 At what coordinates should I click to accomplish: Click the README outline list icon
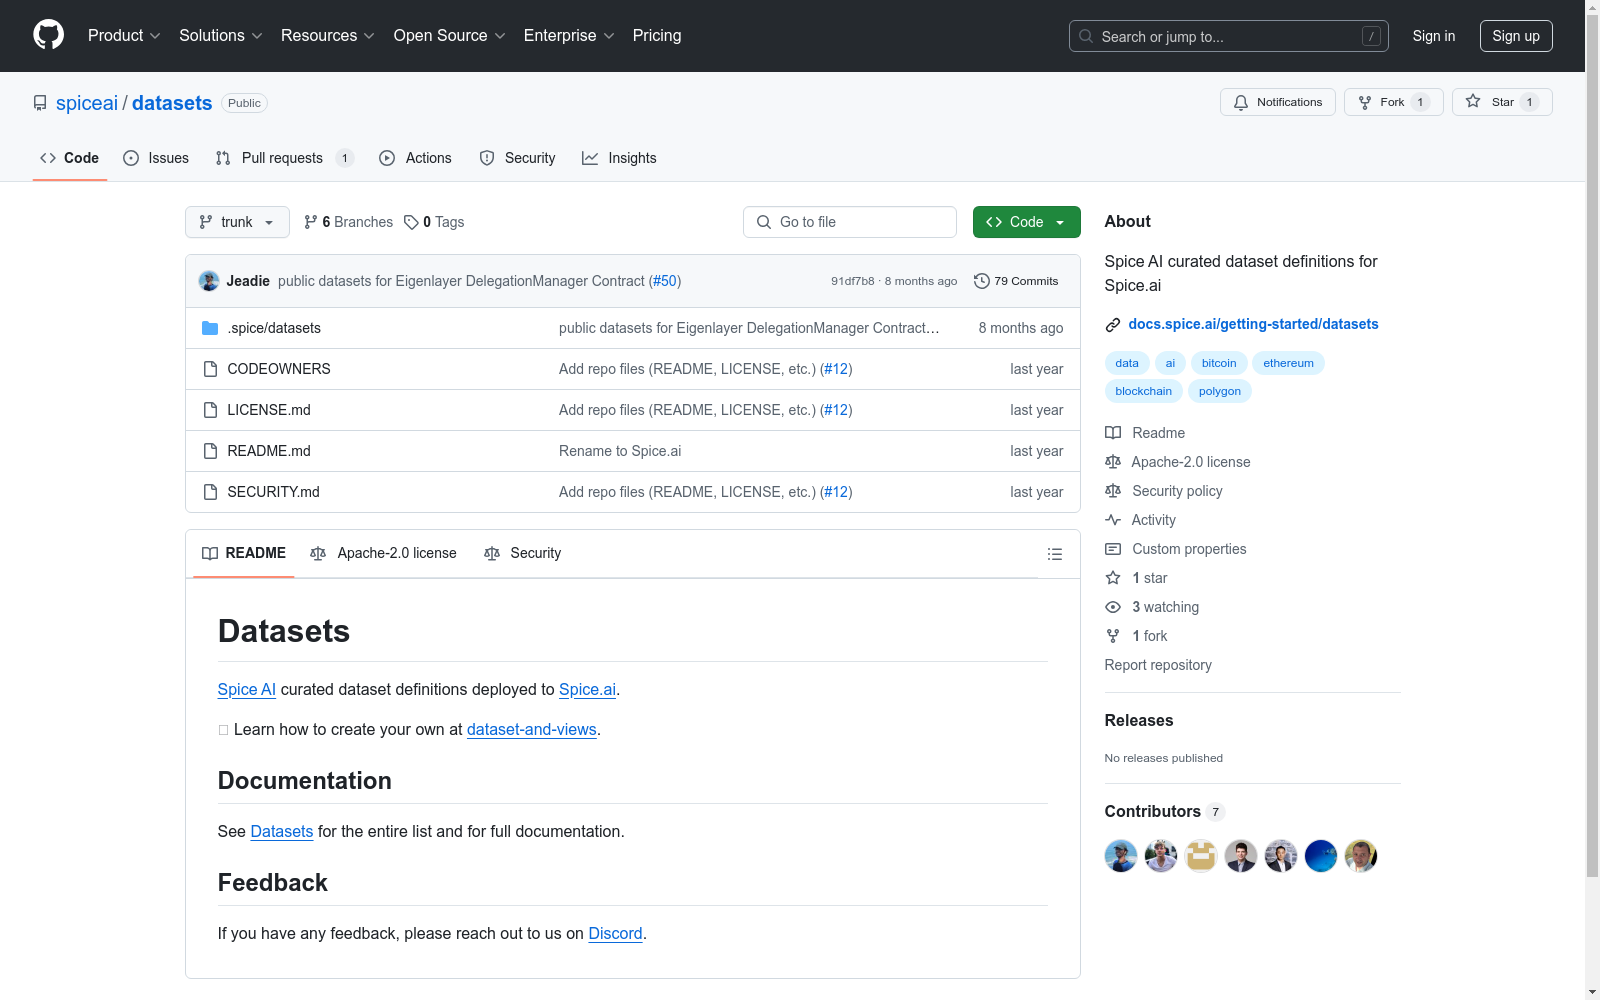tap(1054, 554)
